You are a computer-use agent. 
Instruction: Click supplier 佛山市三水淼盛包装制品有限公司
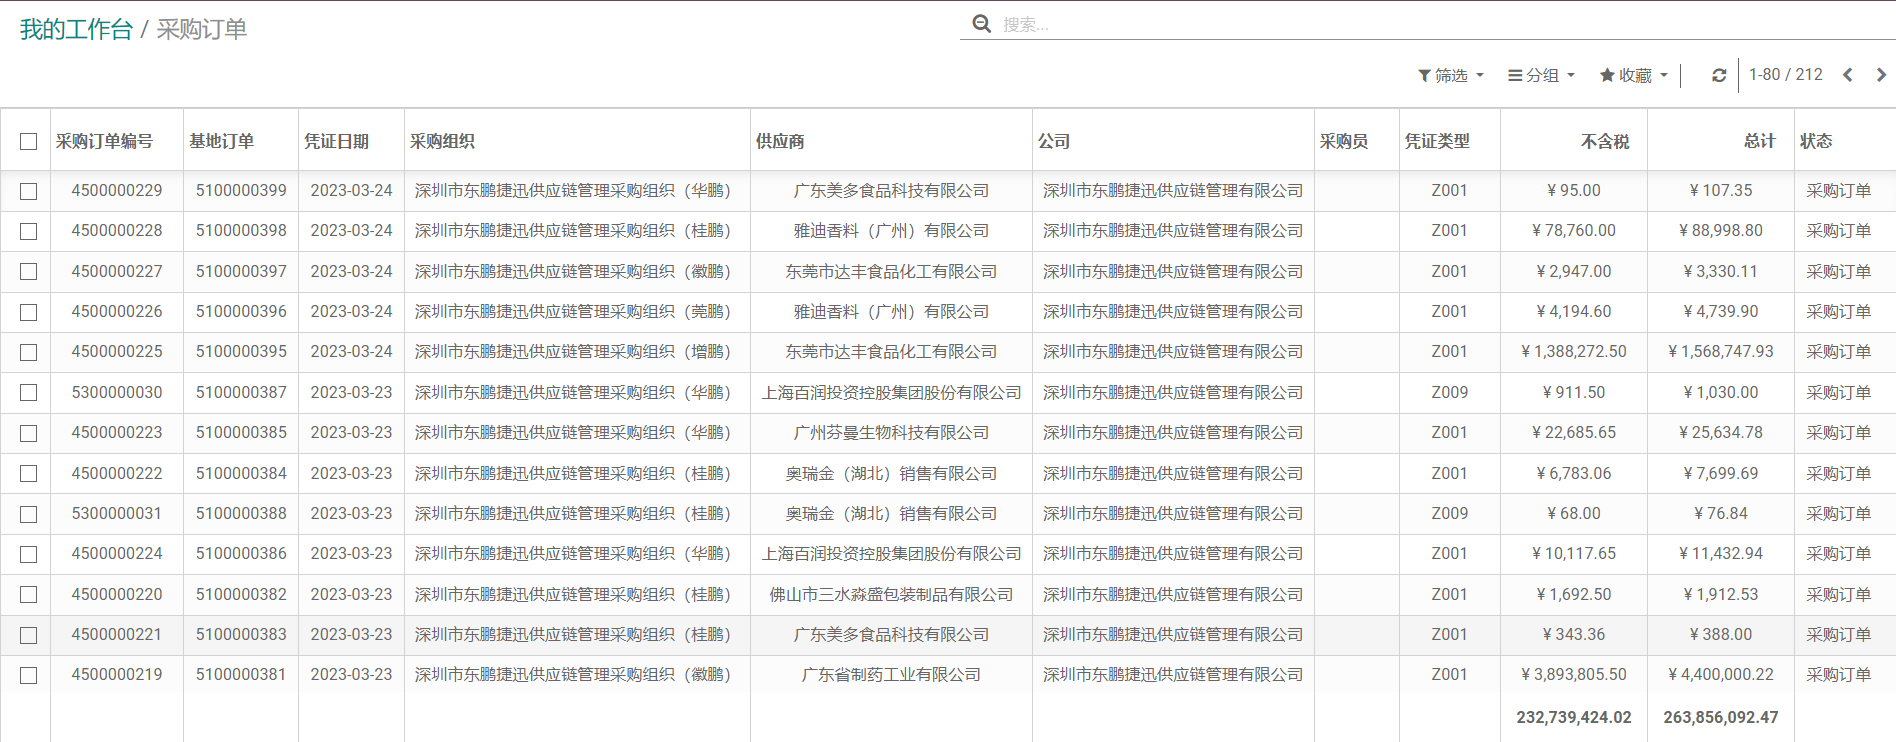[891, 594]
